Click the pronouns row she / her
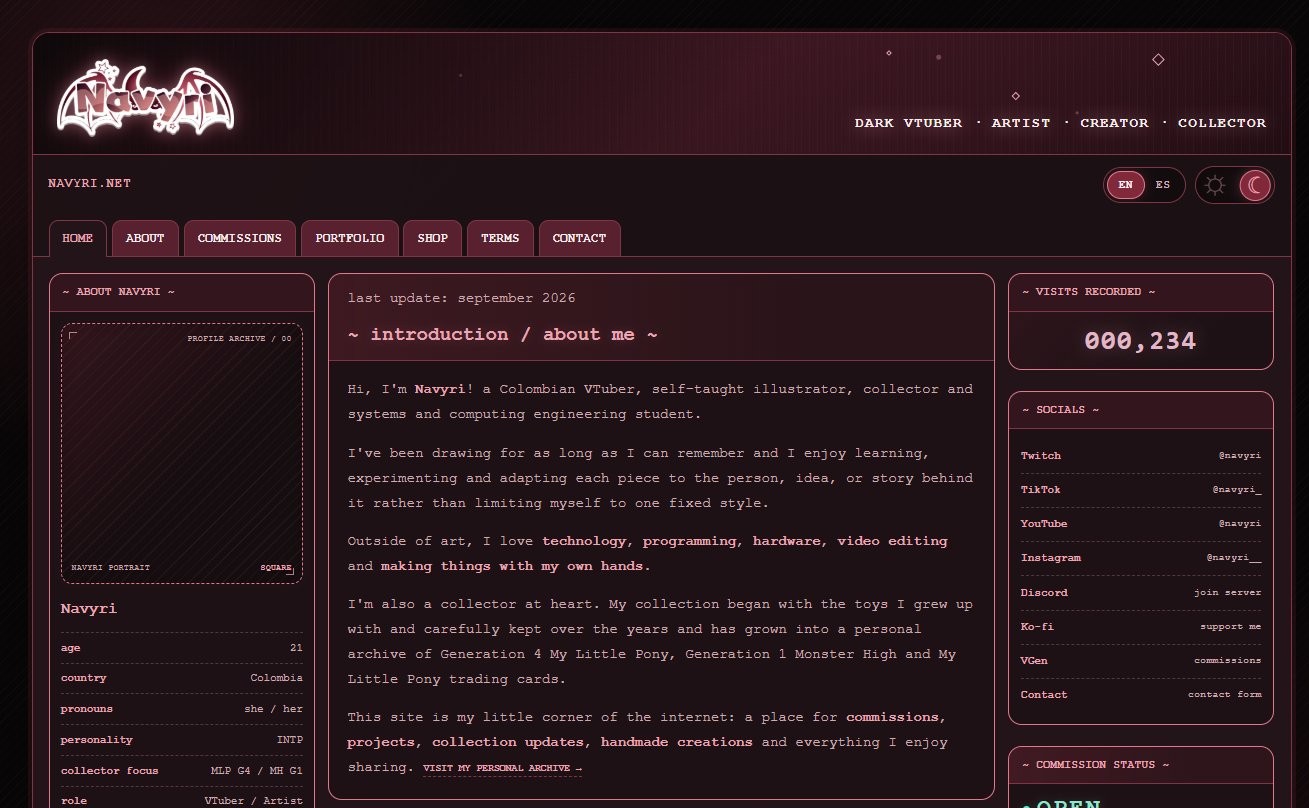The height and width of the screenshot is (808, 1309). [x=182, y=709]
